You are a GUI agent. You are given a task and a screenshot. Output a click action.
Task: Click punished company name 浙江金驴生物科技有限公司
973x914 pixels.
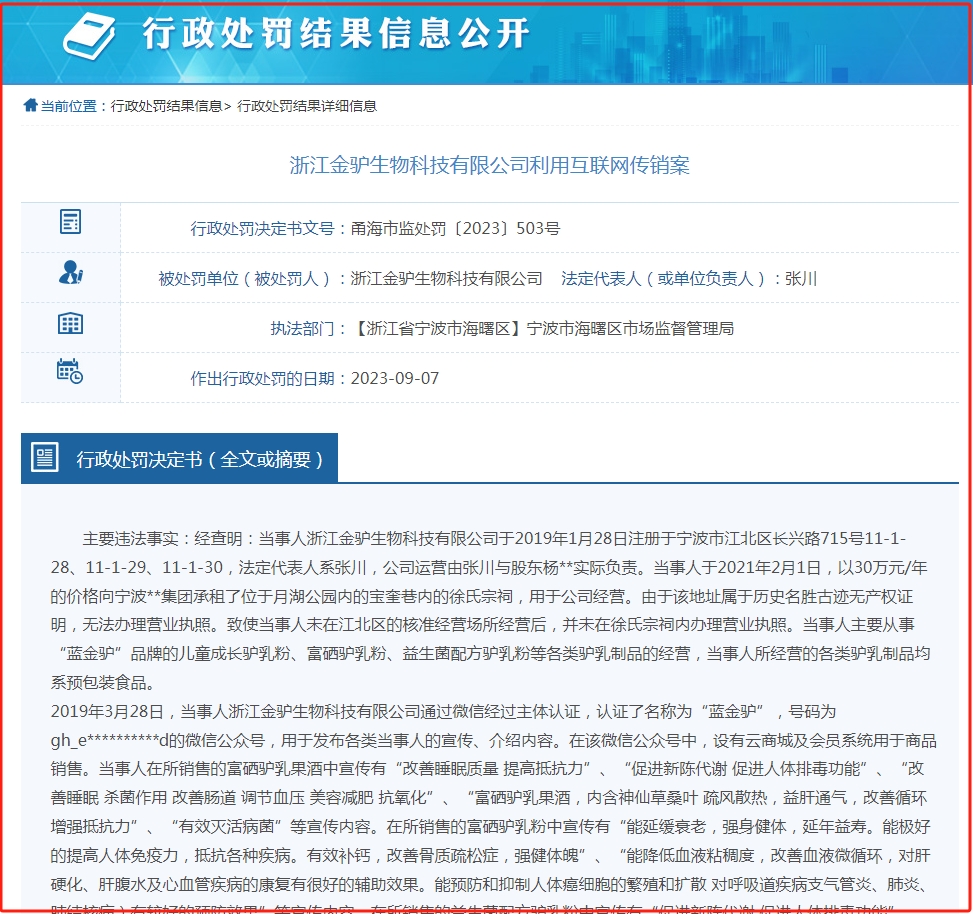point(446,278)
